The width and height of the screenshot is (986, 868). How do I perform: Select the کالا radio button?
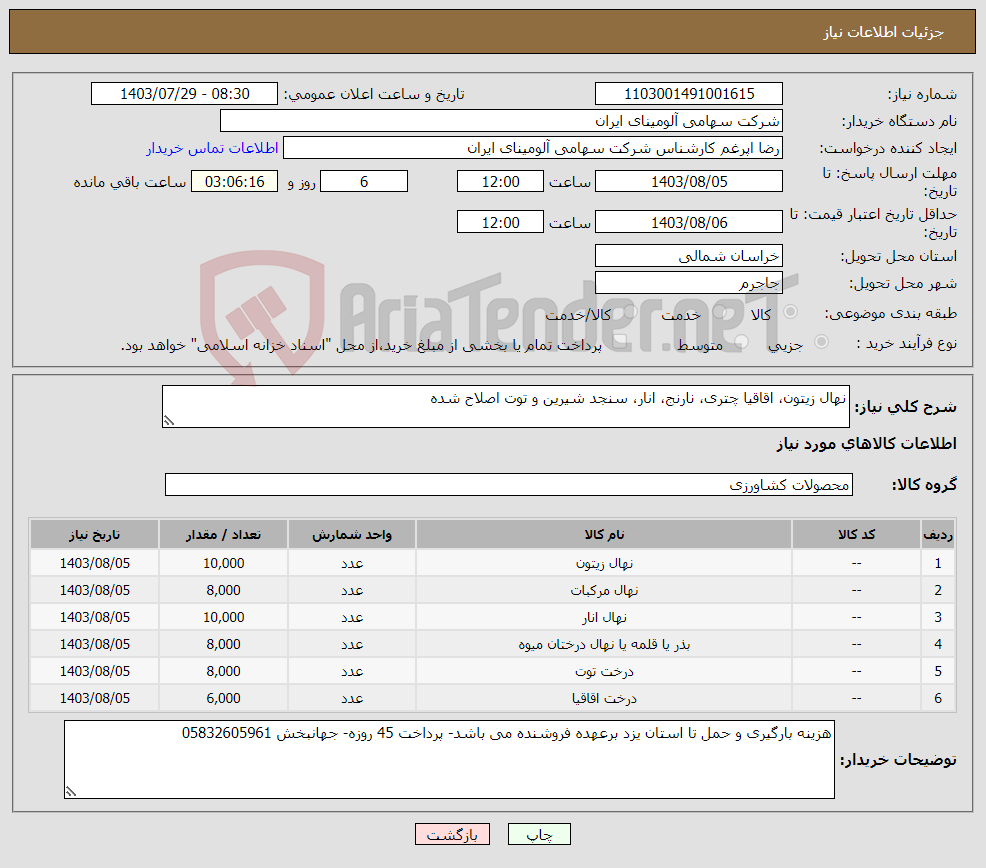tap(790, 311)
